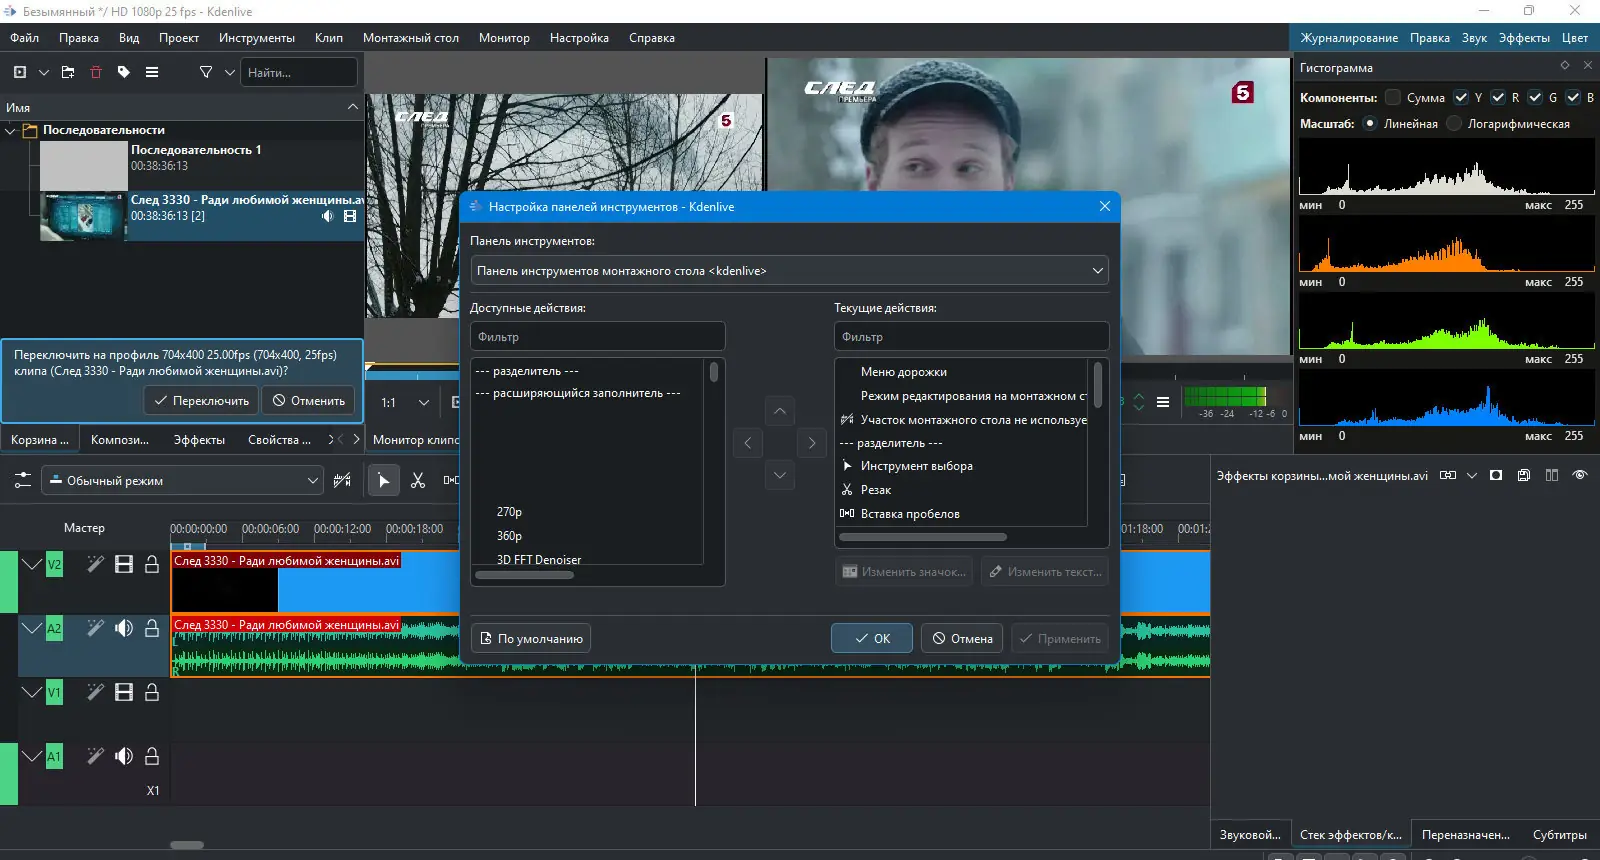
Task: Switch to the Эффекты tab
Action: (198, 440)
